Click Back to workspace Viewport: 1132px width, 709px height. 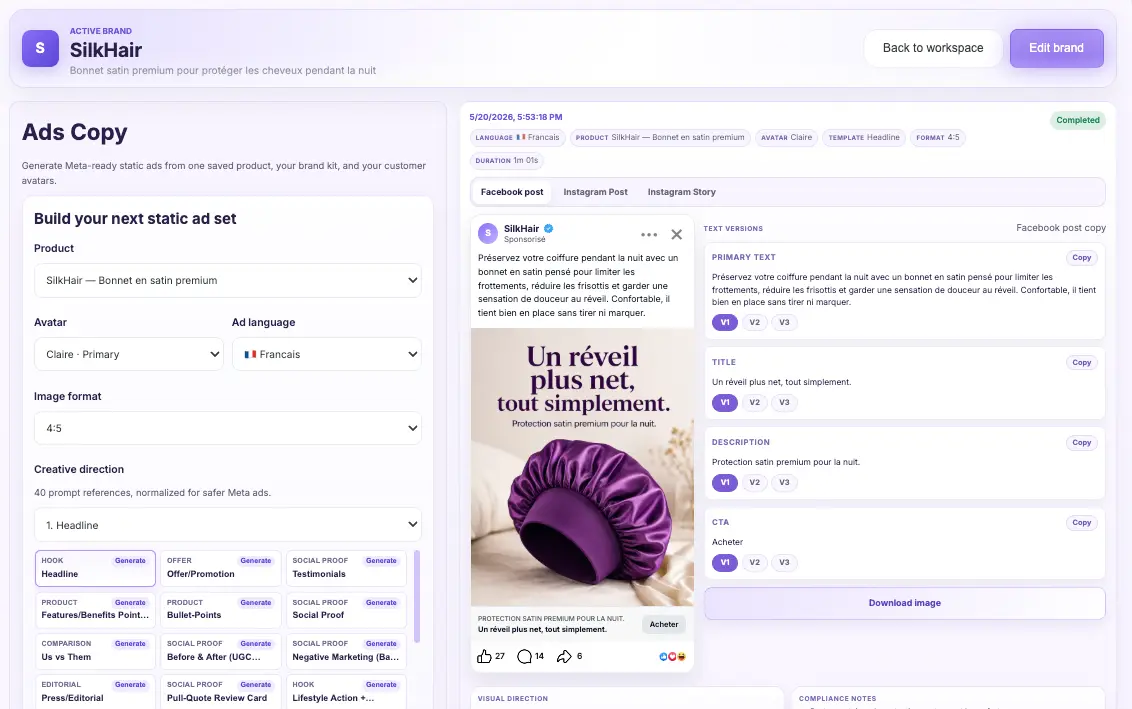pyautogui.click(x=933, y=48)
